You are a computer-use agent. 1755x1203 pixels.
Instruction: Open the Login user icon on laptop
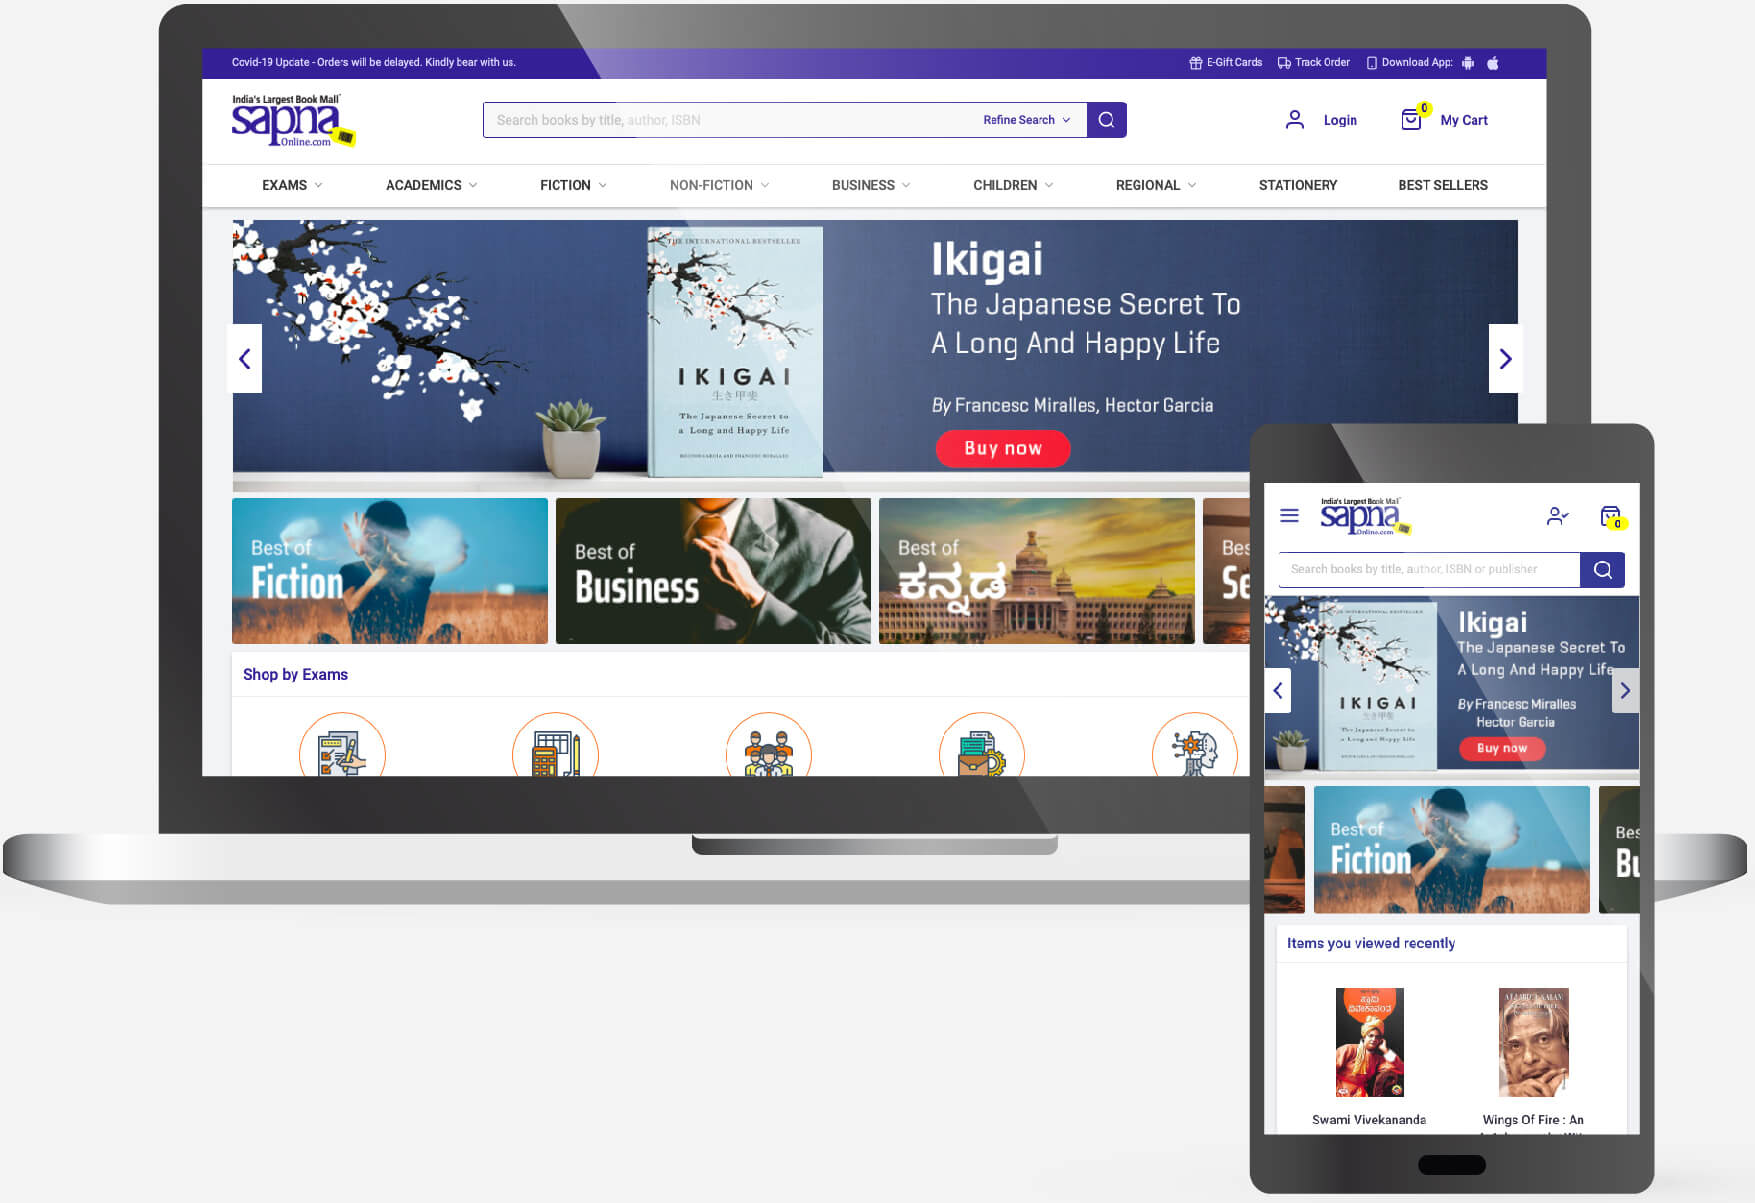pos(1295,120)
